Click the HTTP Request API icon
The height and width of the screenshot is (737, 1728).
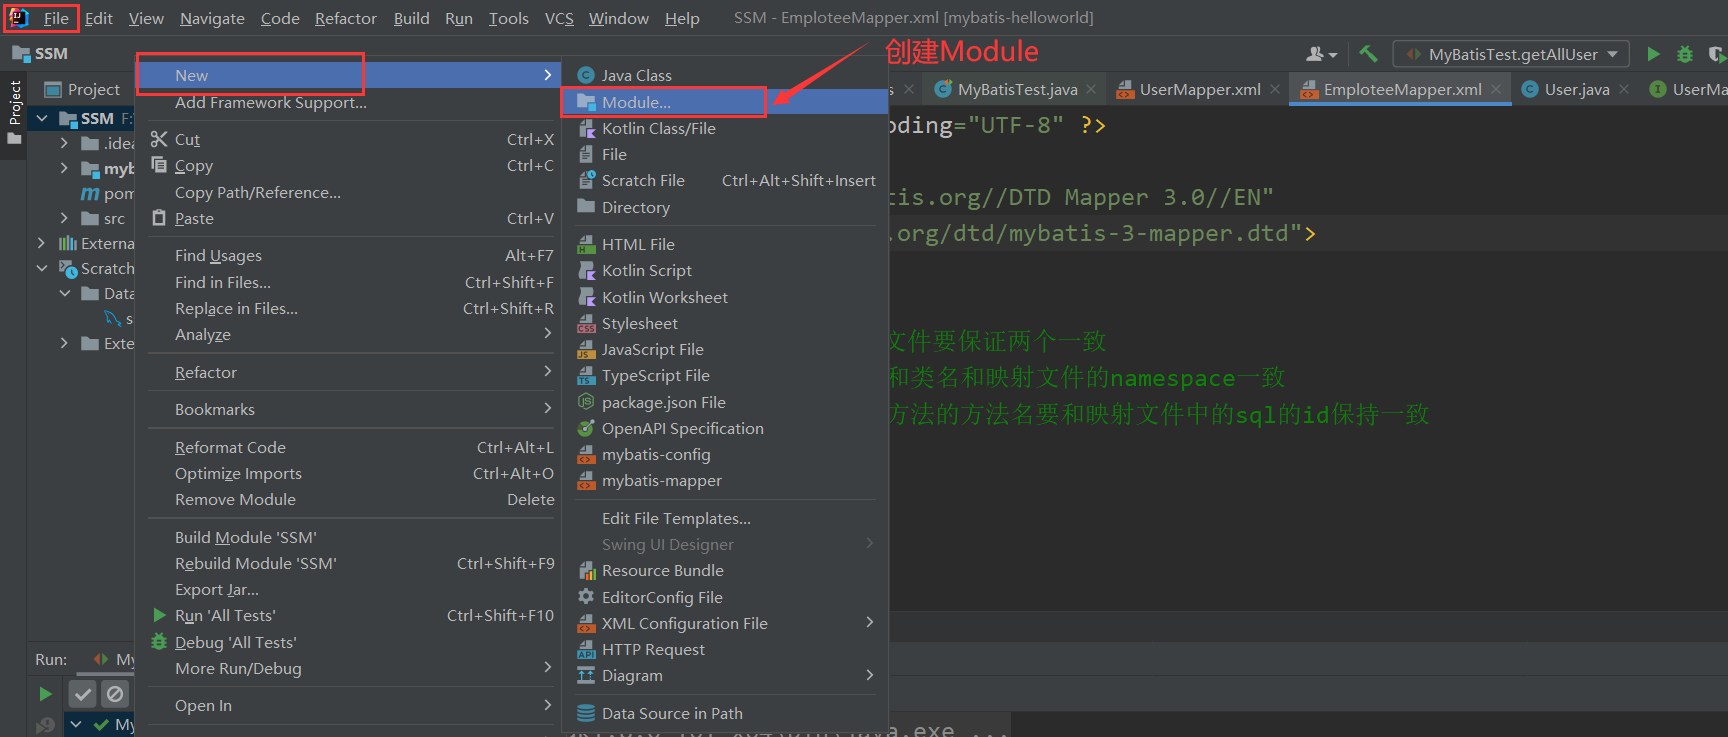tap(587, 649)
